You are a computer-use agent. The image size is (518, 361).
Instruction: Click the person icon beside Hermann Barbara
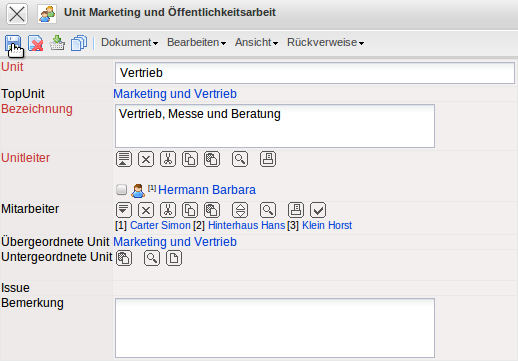coord(138,191)
